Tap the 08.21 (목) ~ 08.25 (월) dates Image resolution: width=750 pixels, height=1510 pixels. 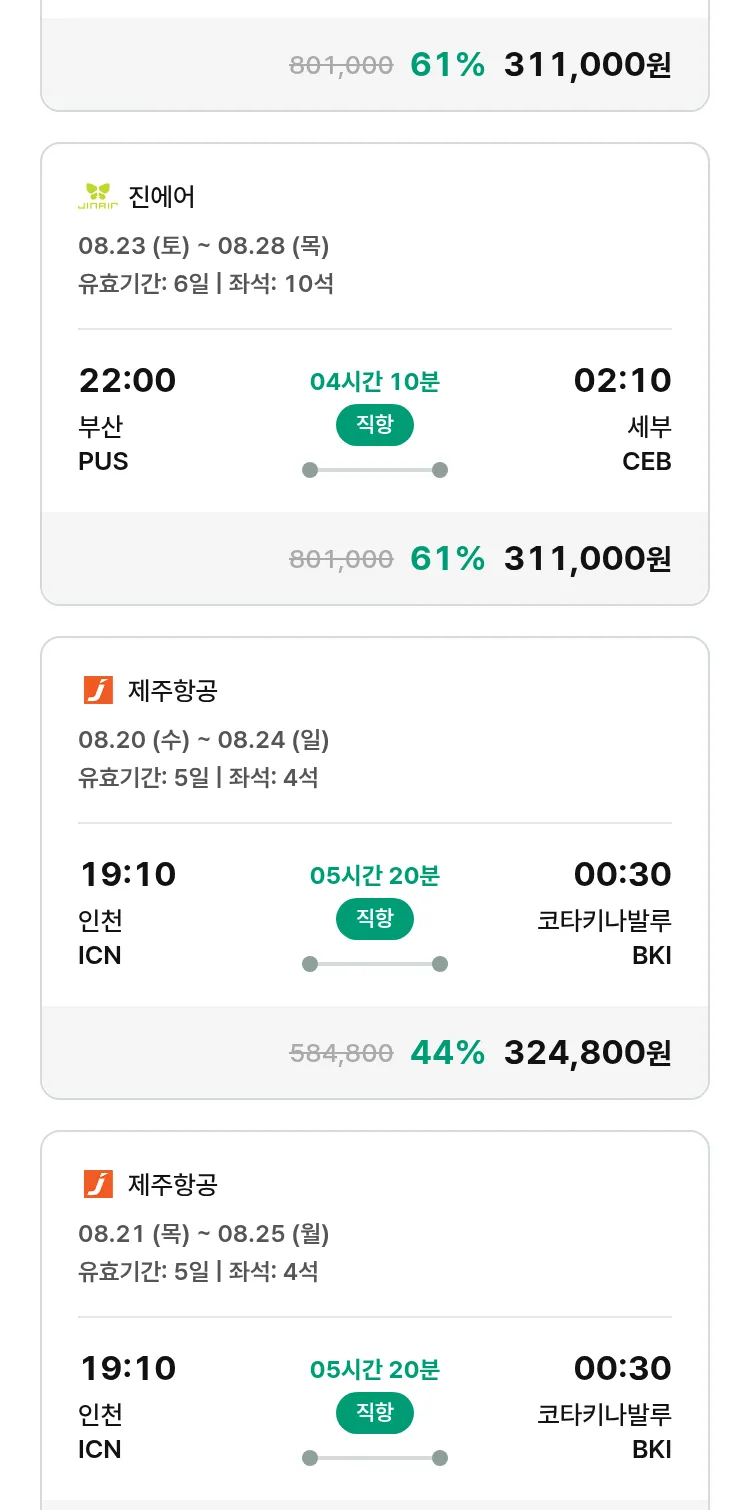click(204, 1234)
